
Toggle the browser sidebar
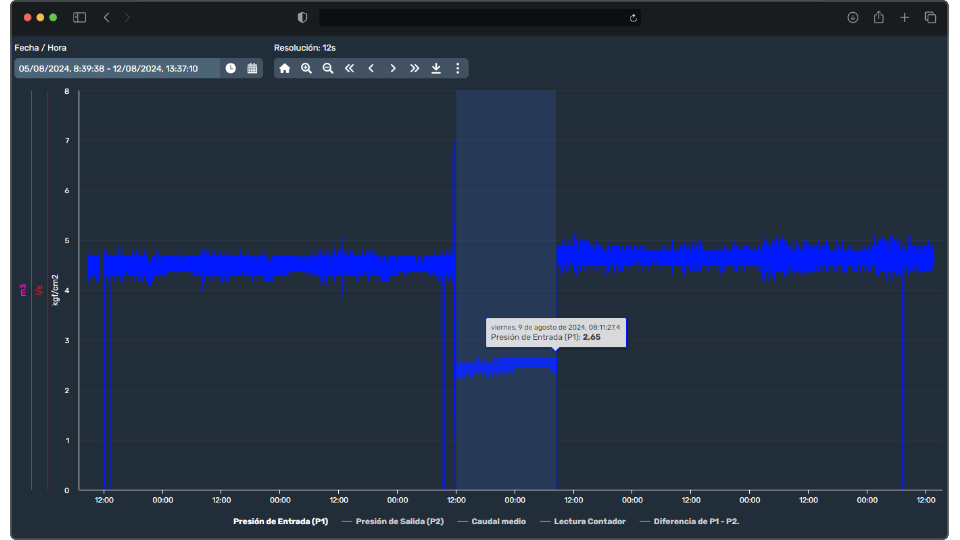coord(80,17)
